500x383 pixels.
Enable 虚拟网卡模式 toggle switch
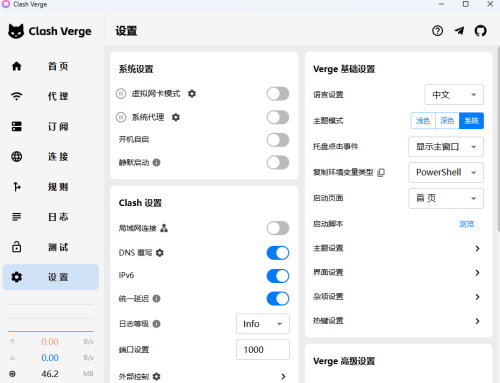[x=278, y=94]
